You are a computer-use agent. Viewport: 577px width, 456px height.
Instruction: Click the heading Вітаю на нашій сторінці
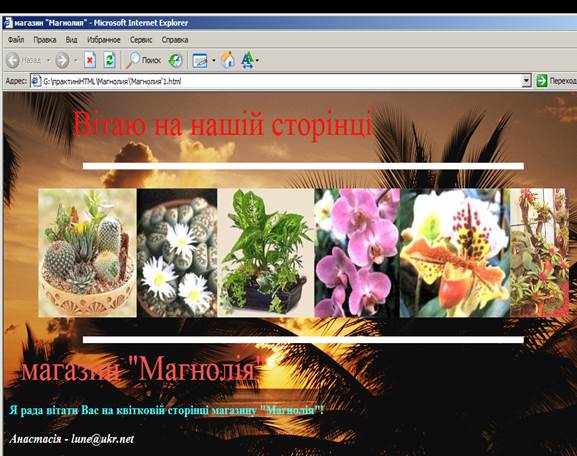pos(223,124)
